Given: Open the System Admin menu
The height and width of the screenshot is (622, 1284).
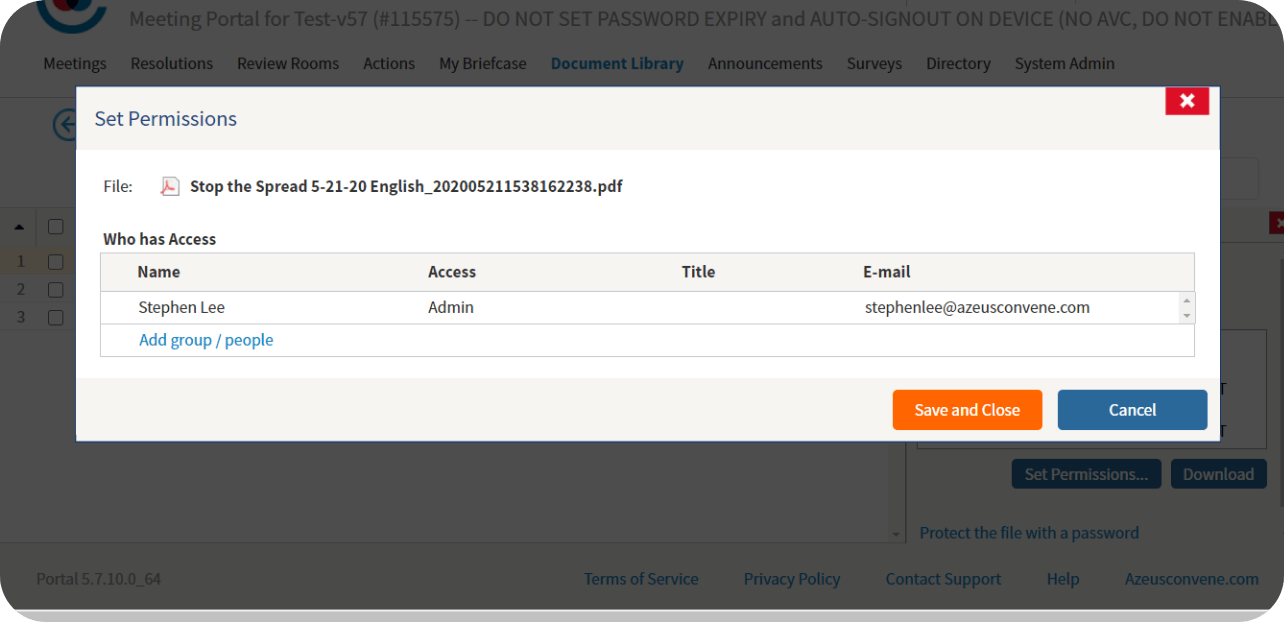Looking at the screenshot, I should (x=1064, y=64).
